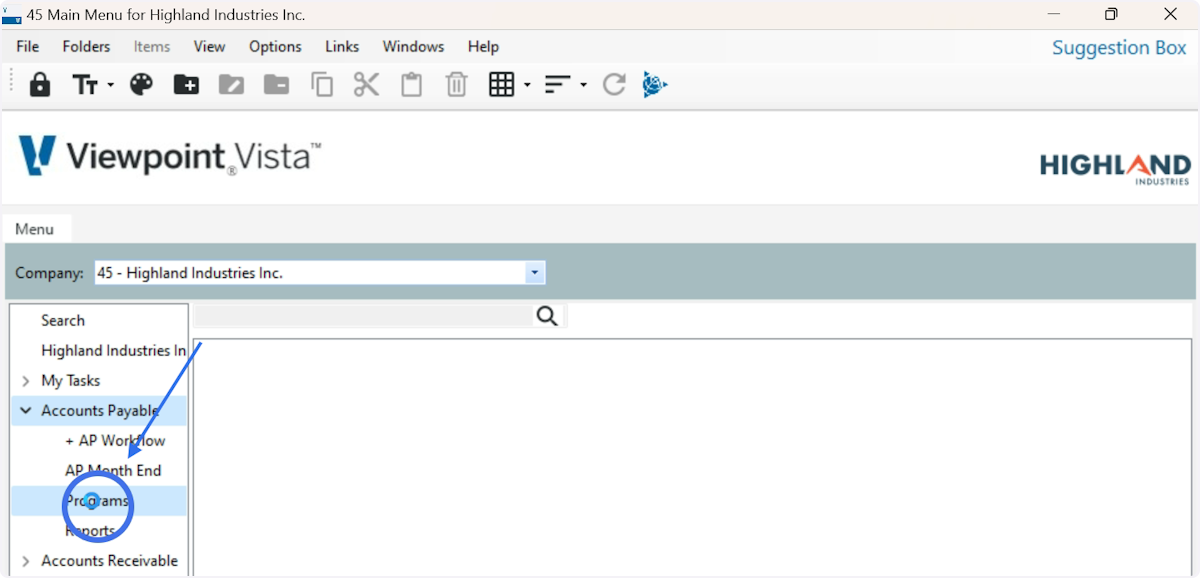Click the refresh icon

pos(614,85)
